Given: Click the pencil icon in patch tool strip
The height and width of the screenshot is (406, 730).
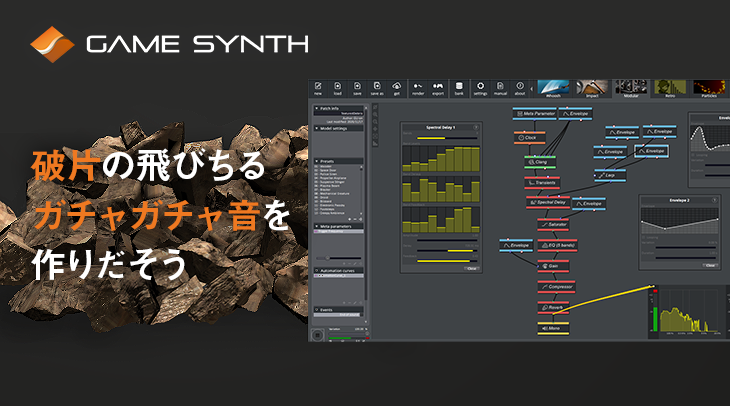Looking at the screenshot, I should tap(375, 107).
